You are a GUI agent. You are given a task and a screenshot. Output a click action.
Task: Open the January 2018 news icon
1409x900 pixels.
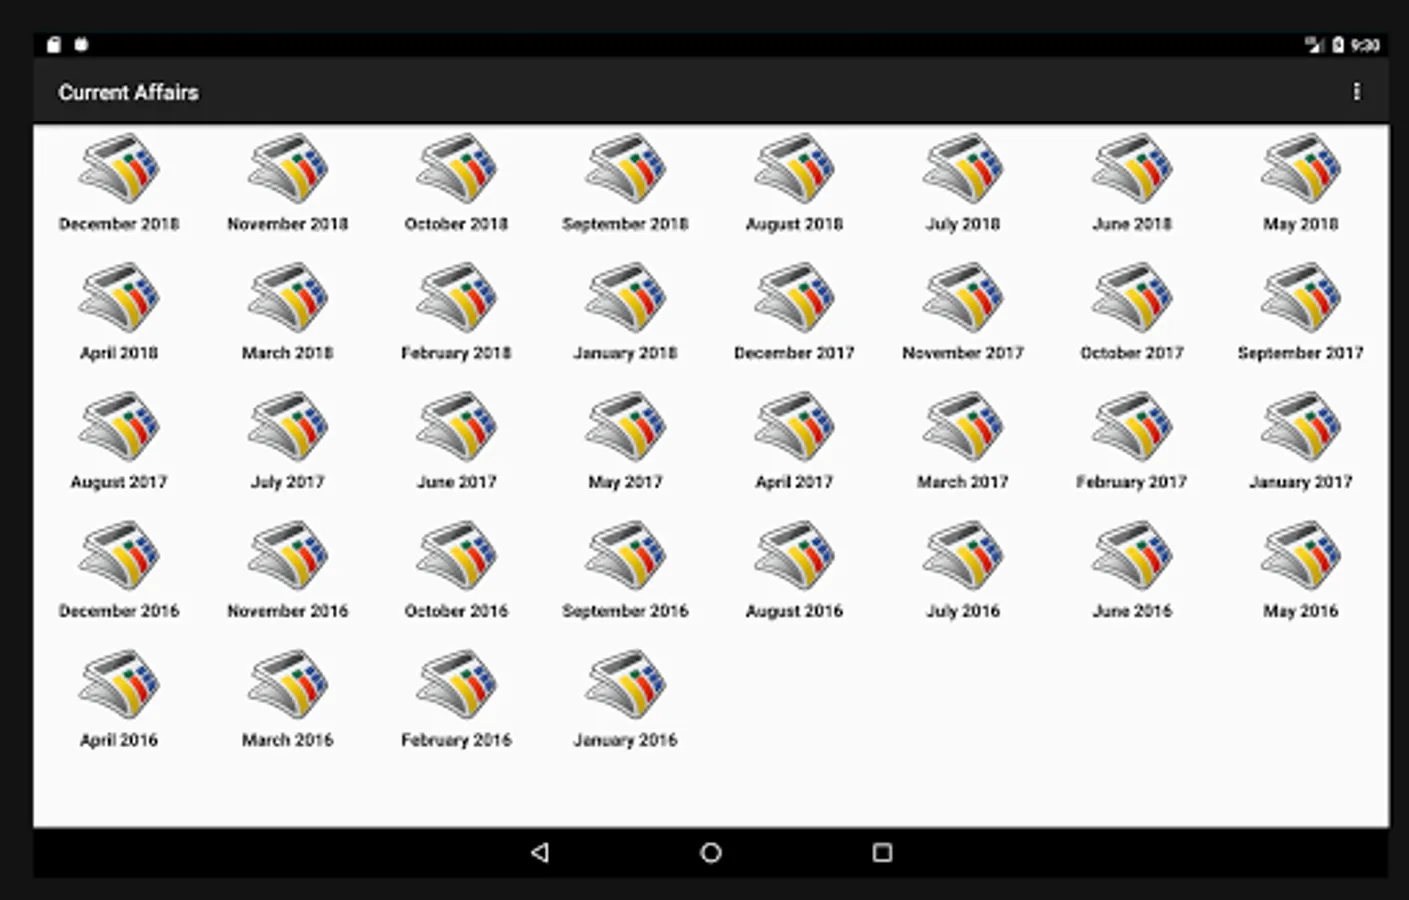(x=626, y=298)
